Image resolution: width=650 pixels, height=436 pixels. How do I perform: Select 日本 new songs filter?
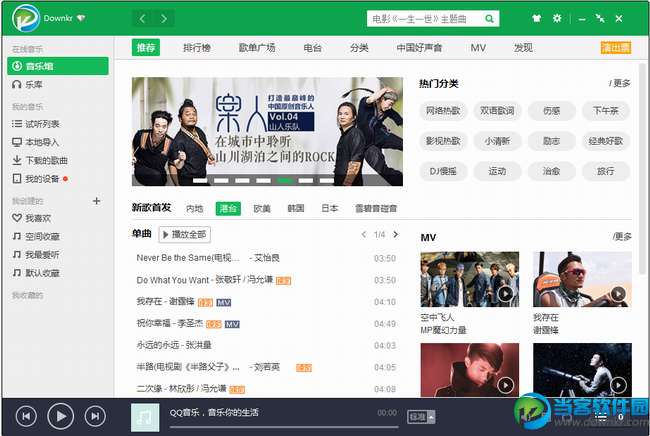pos(330,208)
